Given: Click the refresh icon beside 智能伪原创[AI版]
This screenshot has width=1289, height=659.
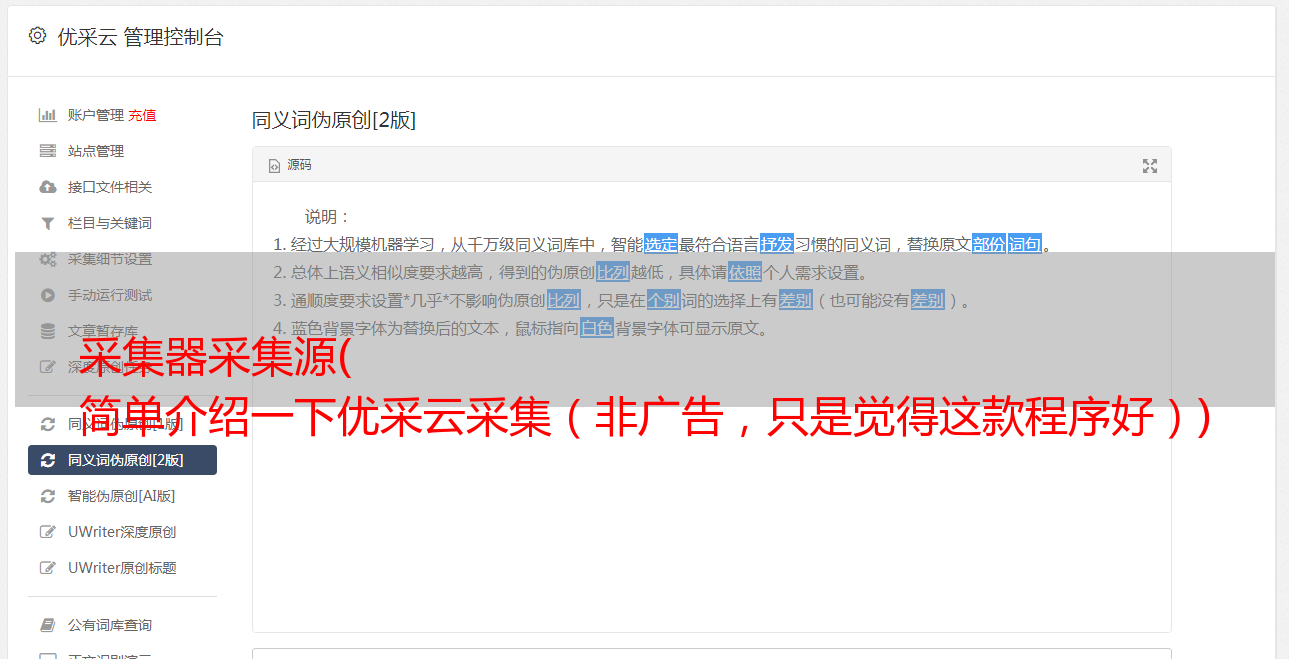Looking at the screenshot, I should tap(47, 496).
